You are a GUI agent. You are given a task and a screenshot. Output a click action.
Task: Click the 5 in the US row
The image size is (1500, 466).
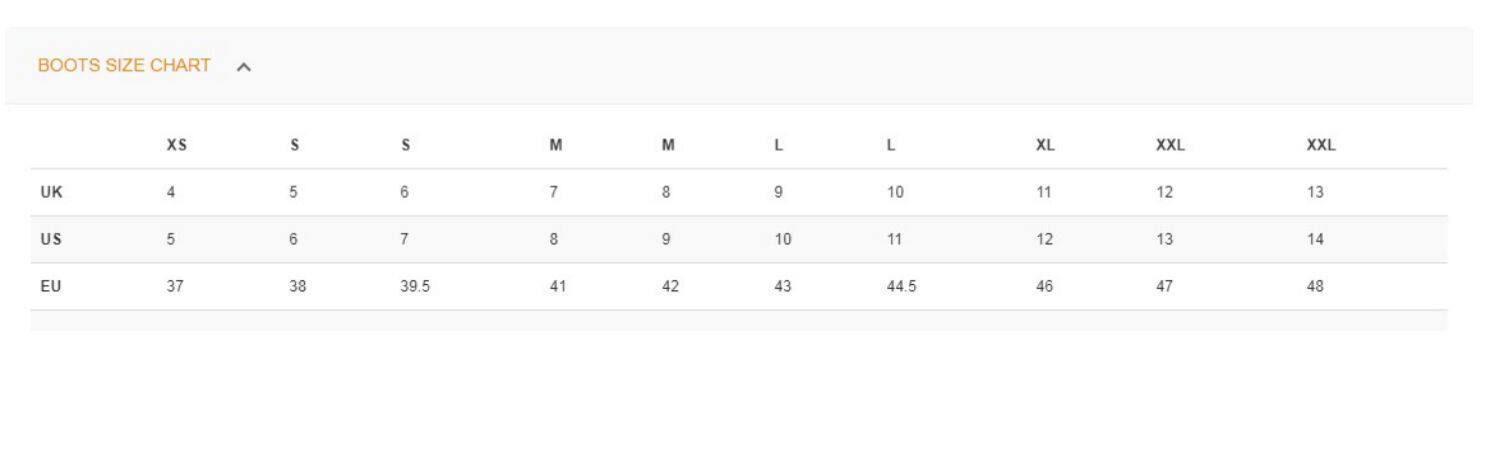click(171, 240)
